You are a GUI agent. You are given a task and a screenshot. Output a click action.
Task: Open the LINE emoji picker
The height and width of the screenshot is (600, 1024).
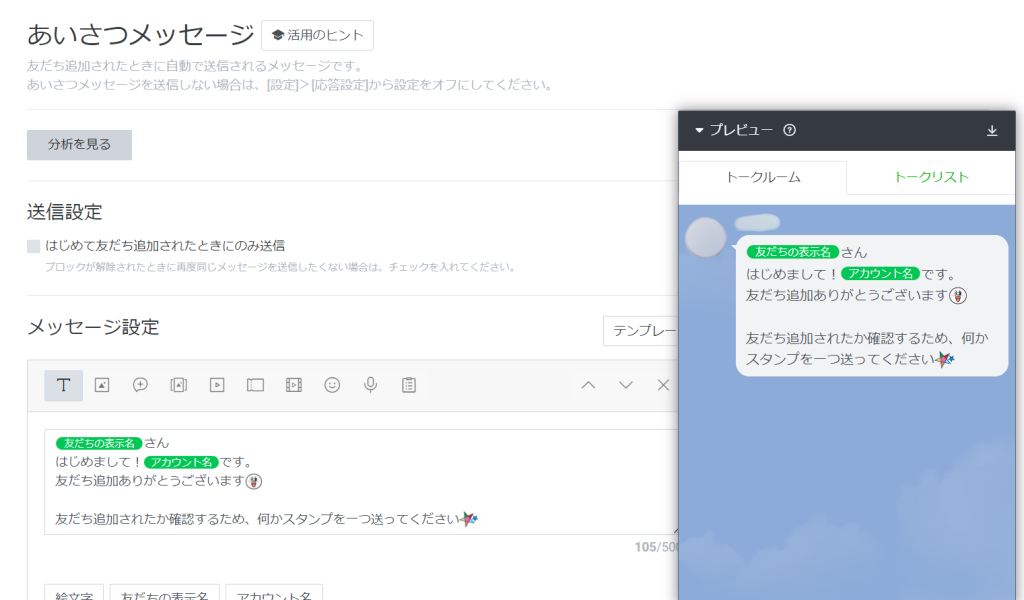click(x=331, y=385)
